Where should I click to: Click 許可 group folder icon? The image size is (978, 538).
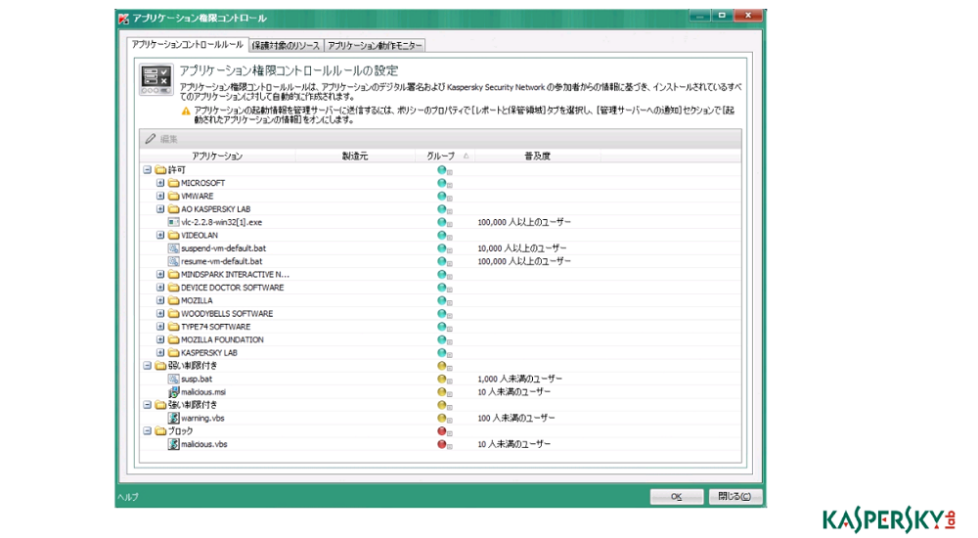(160, 170)
